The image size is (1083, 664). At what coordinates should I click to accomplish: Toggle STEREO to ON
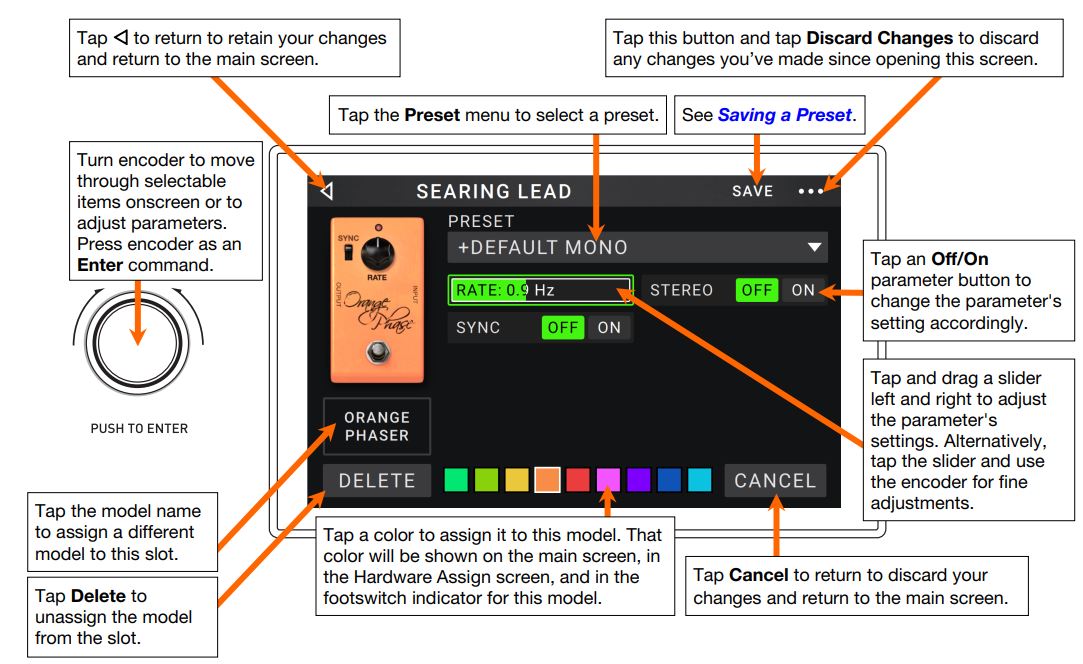pyautogui.click(x=803, y=290)
